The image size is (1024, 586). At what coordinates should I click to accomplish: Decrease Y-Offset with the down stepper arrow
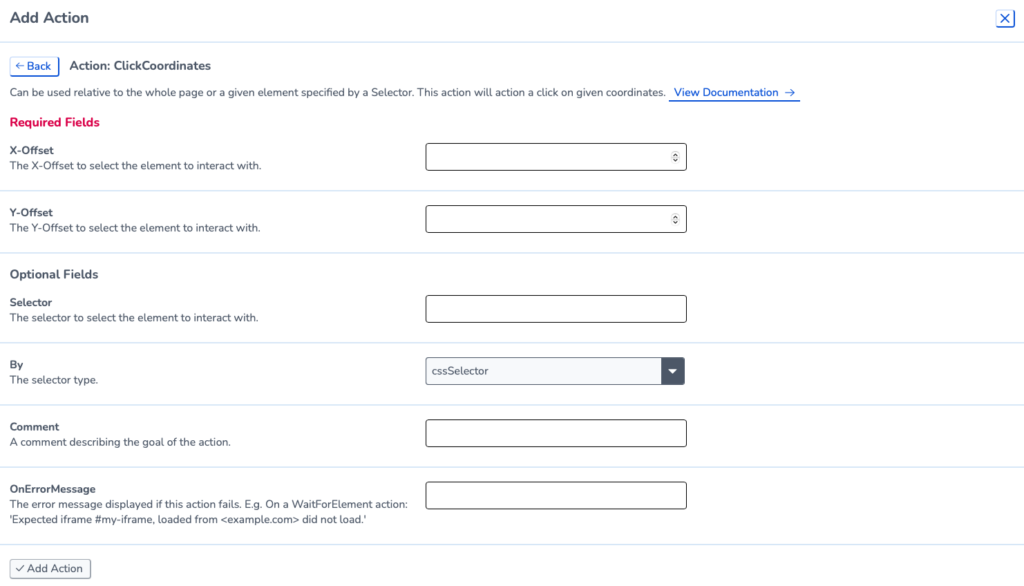point(675,222)
